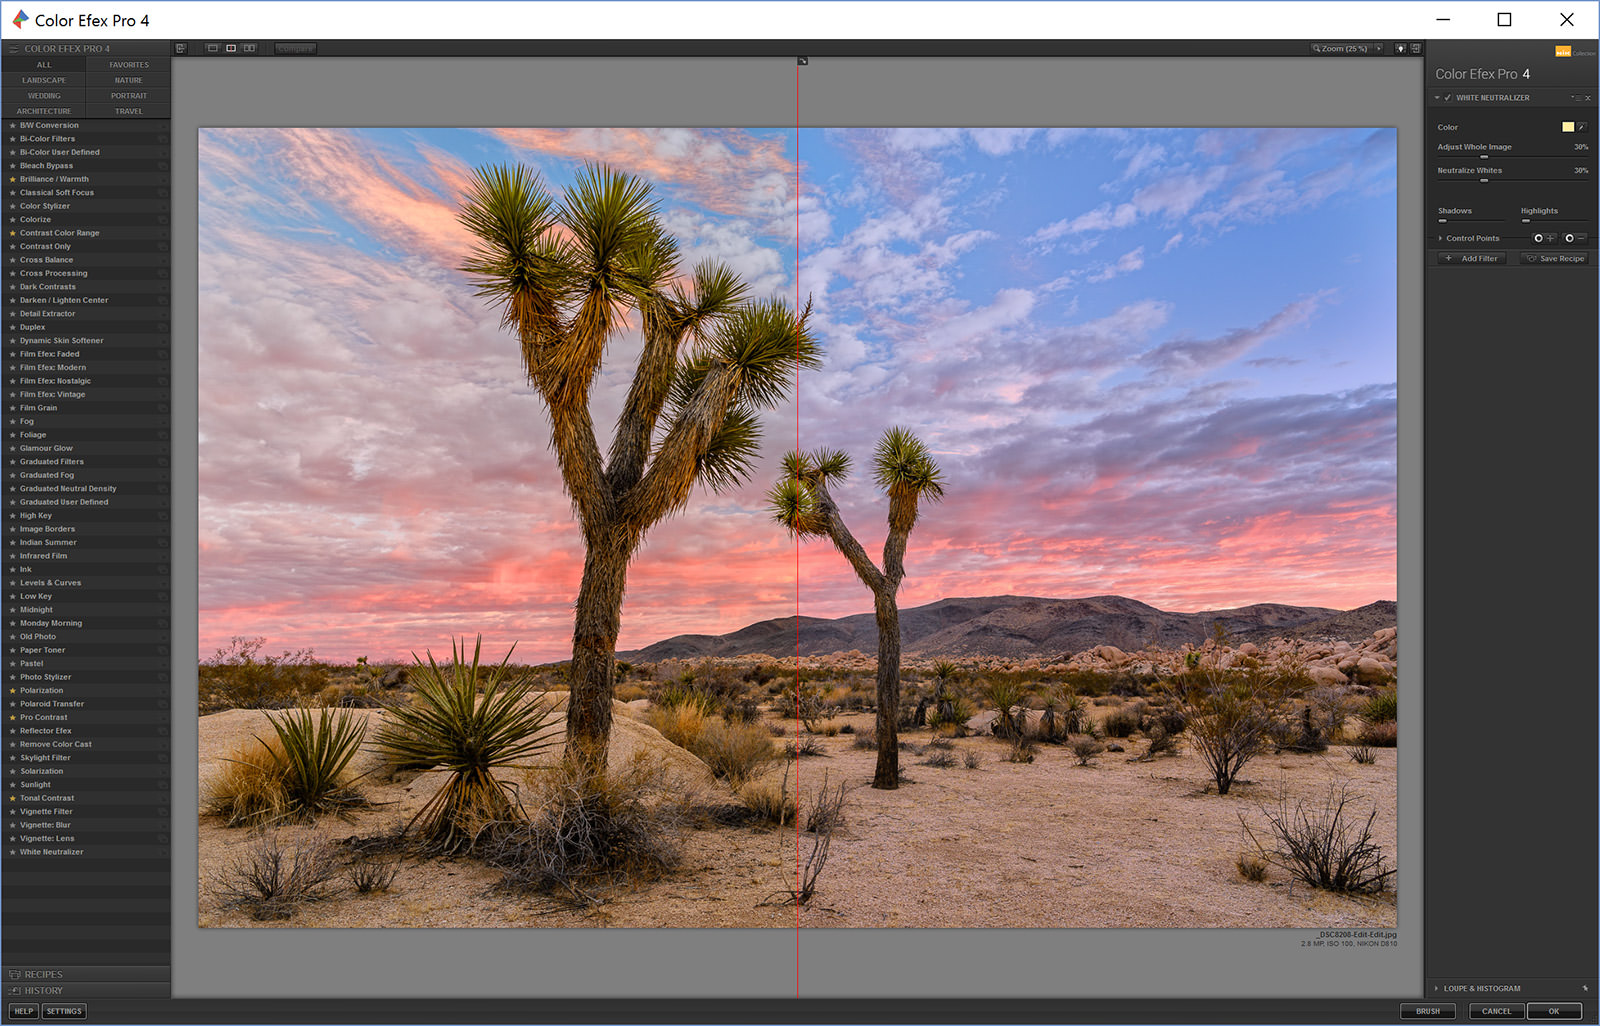Switch to split preview view

coord(231,48)
